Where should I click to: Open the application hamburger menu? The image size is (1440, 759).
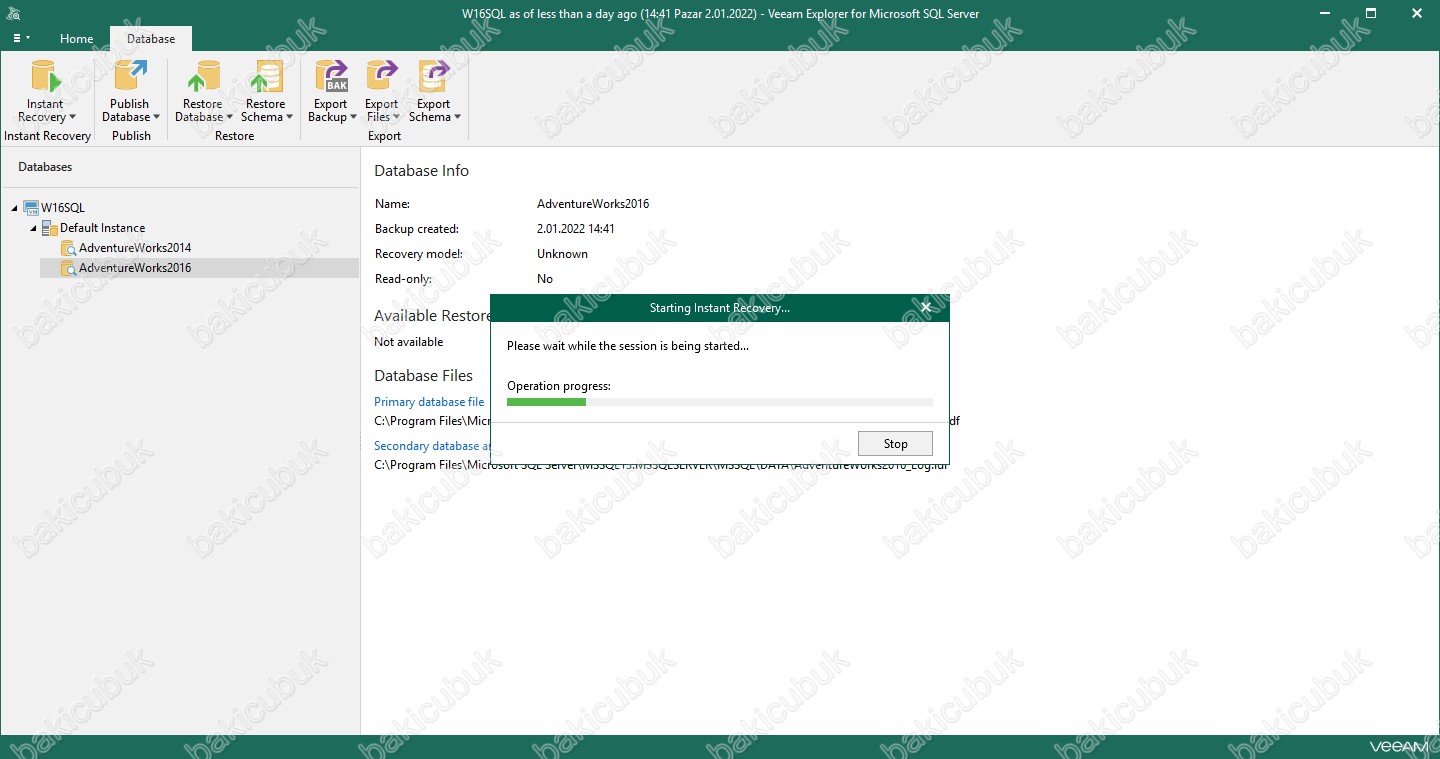[x=19, y=38]
